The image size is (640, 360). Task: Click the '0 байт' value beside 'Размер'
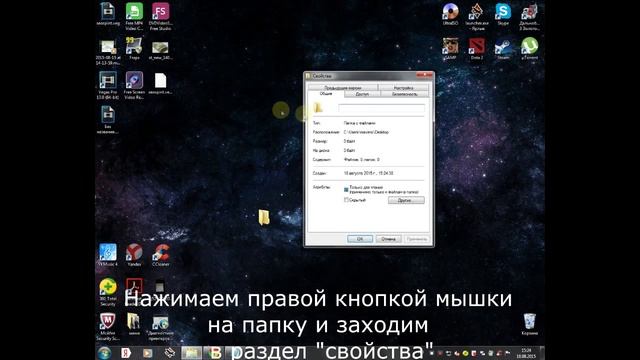pyautogui.click(x=349, y=141)
